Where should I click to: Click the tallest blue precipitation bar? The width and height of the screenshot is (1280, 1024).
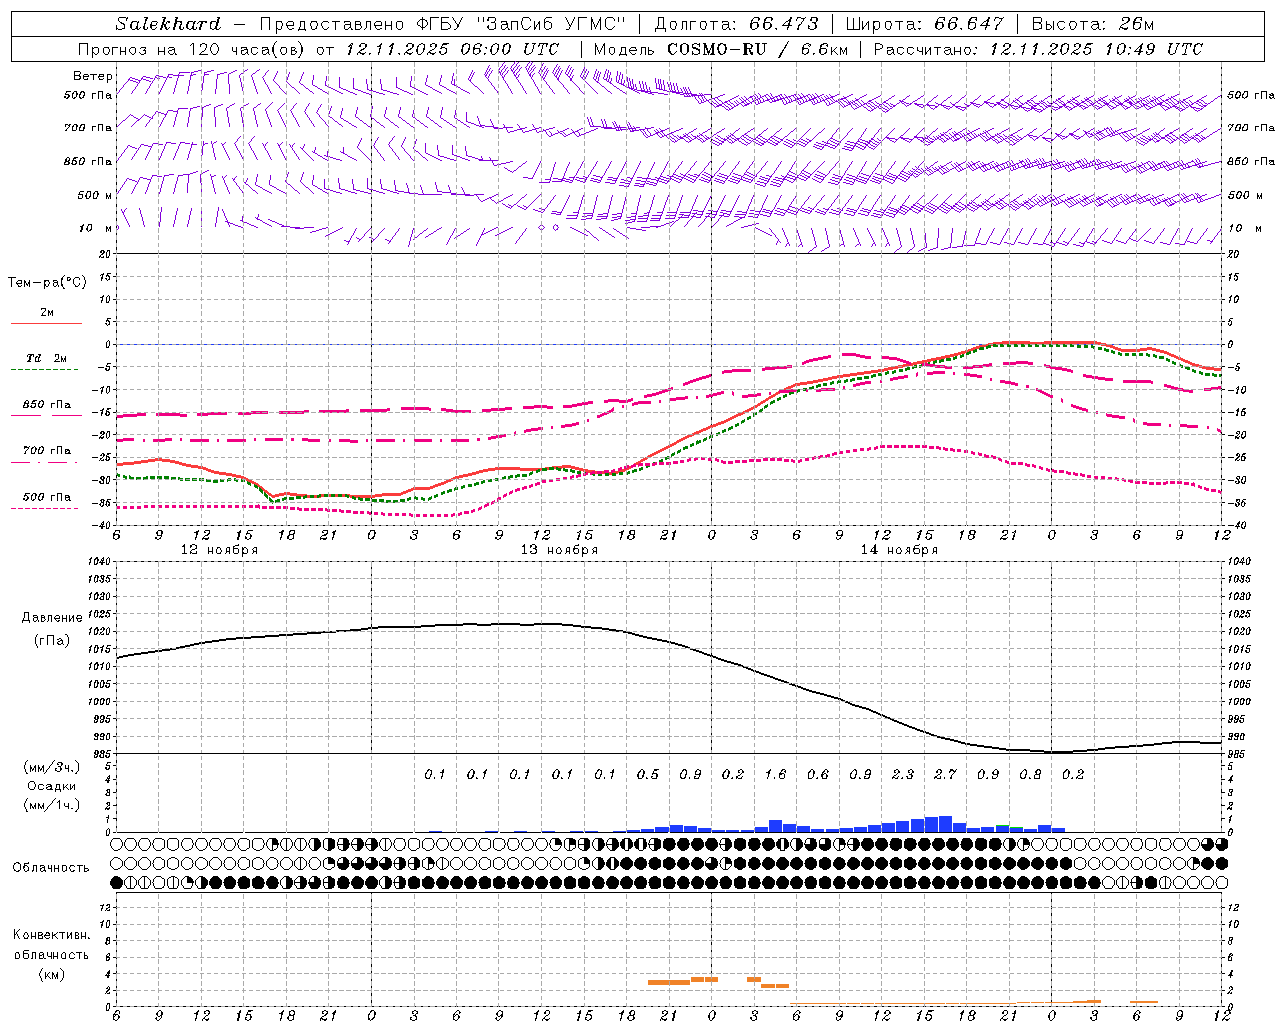click(x=945, y=824)
